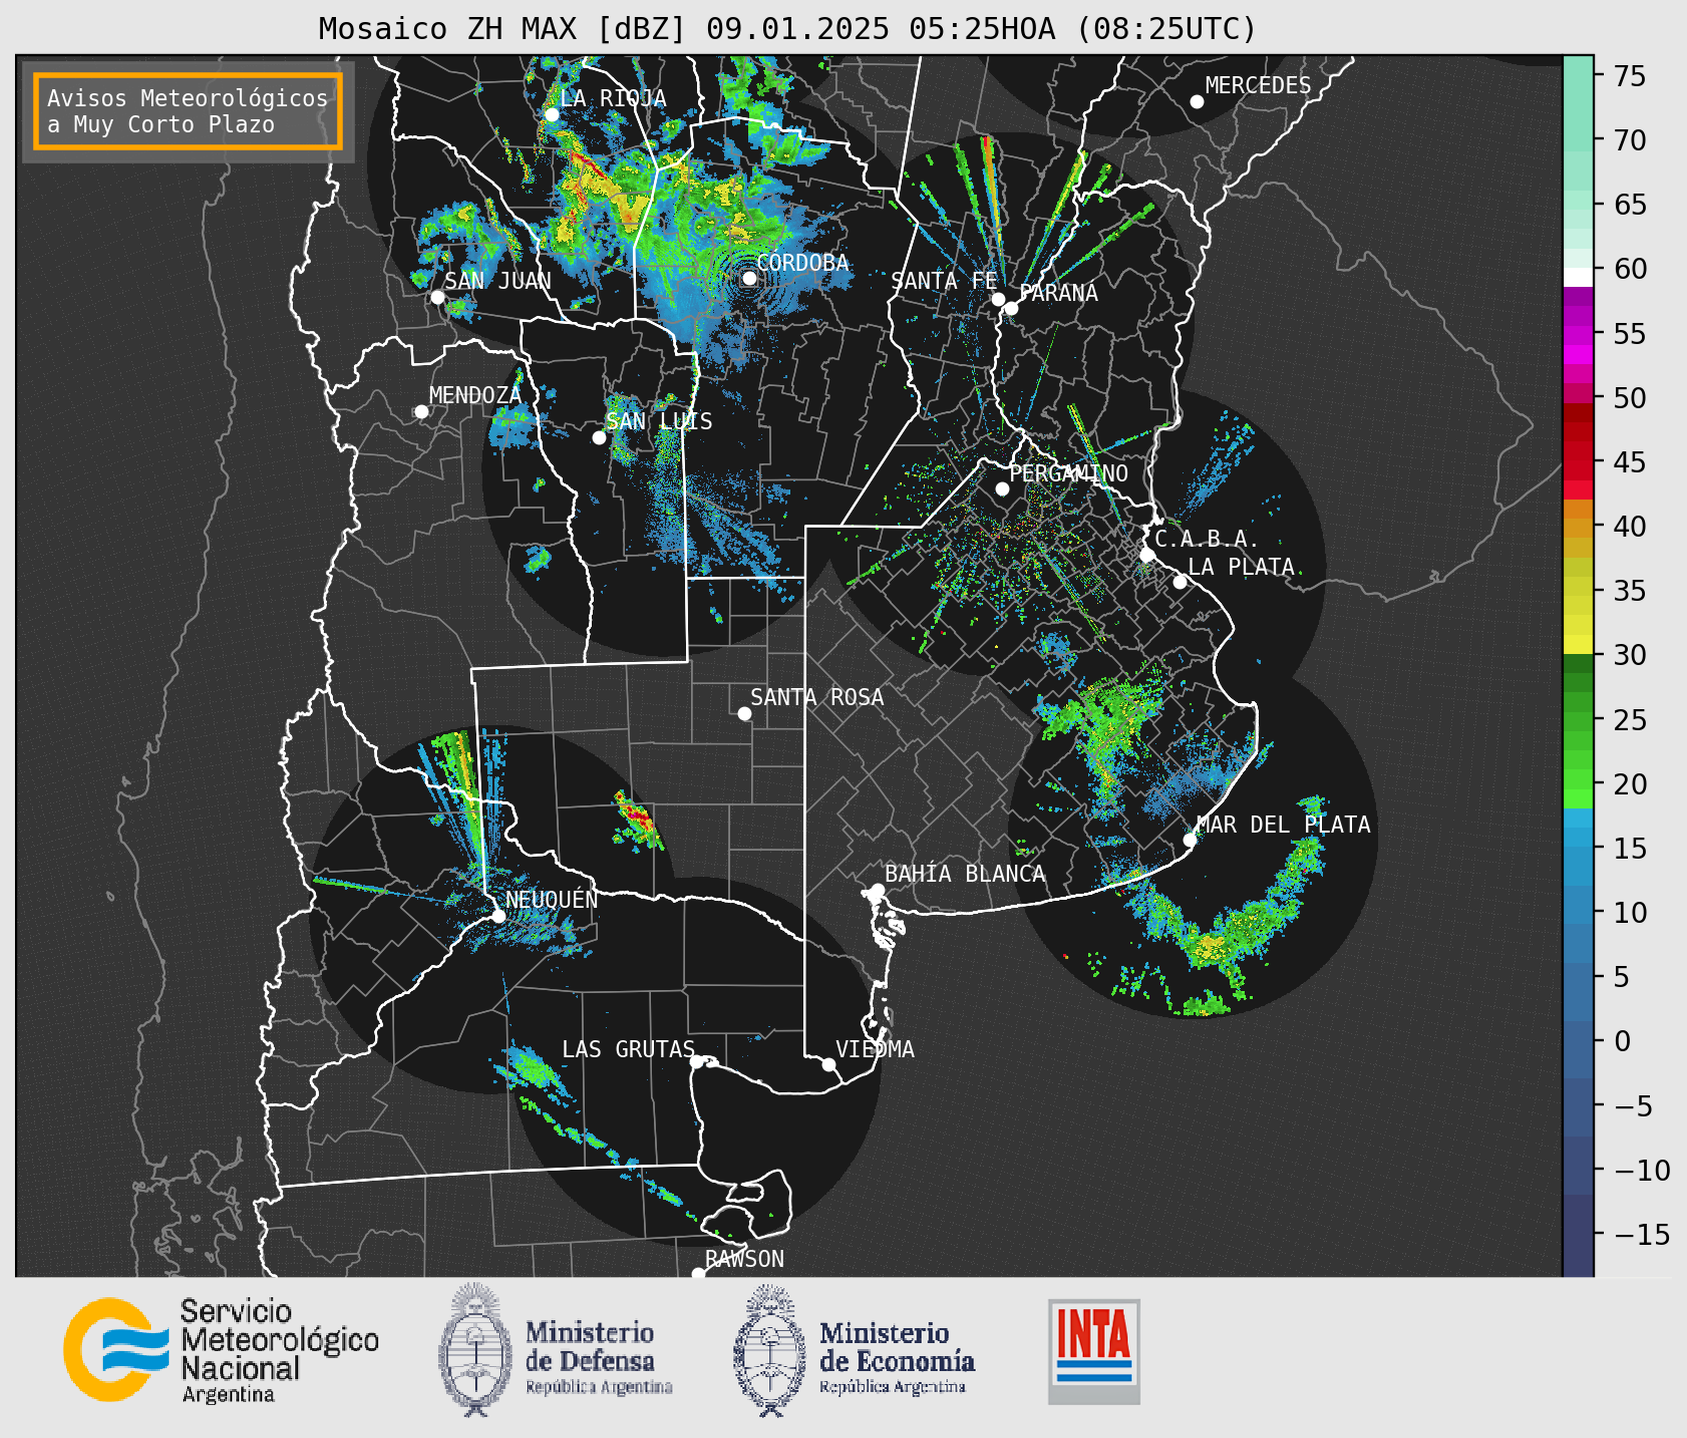1687x1438 pixels.
Task: Click the green 25 dBZ color band
Action: [x=1578, y=720]
